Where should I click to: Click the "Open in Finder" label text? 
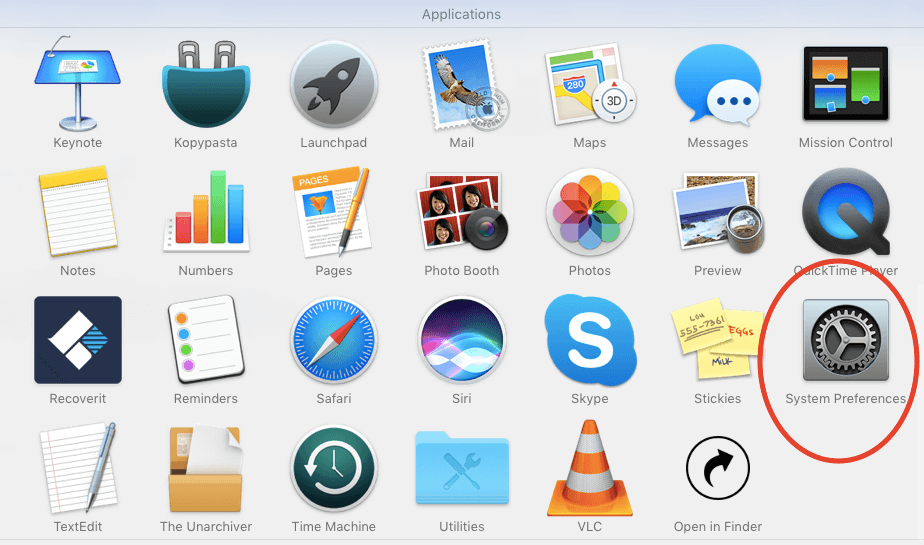click(718, 526)
